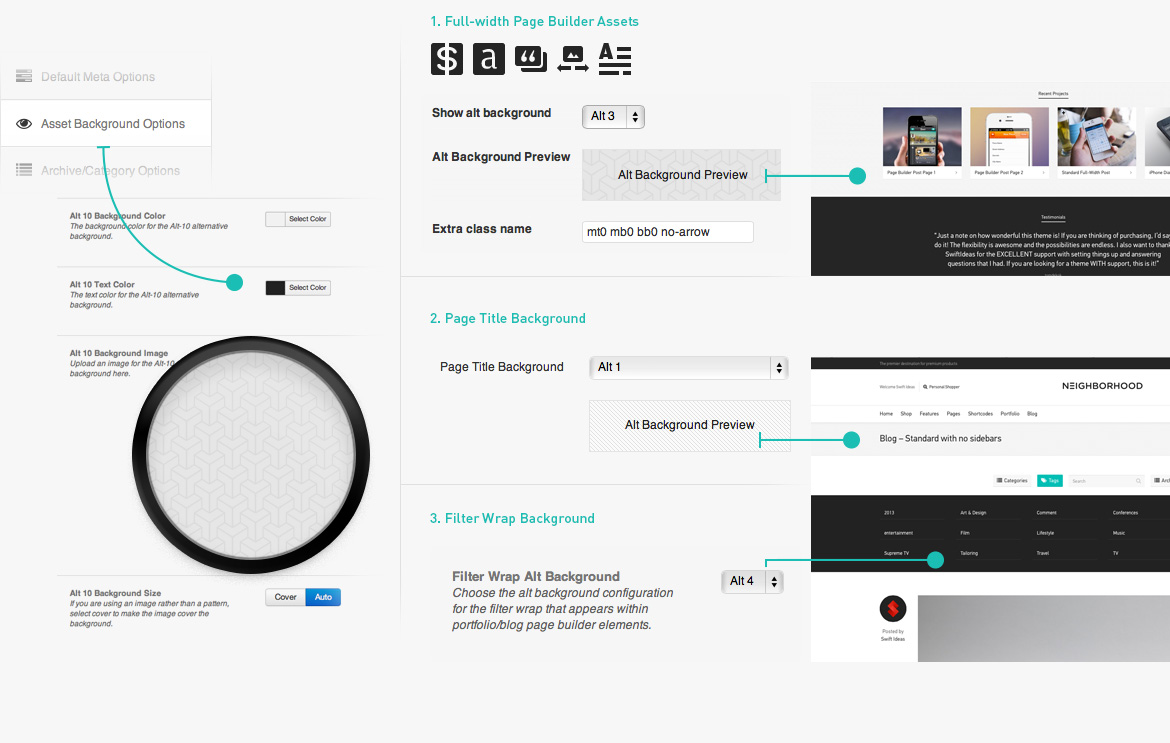Viewport: 1170px width, 743px height.
Task: Select the entertainment tag
Action: [898, 533]
